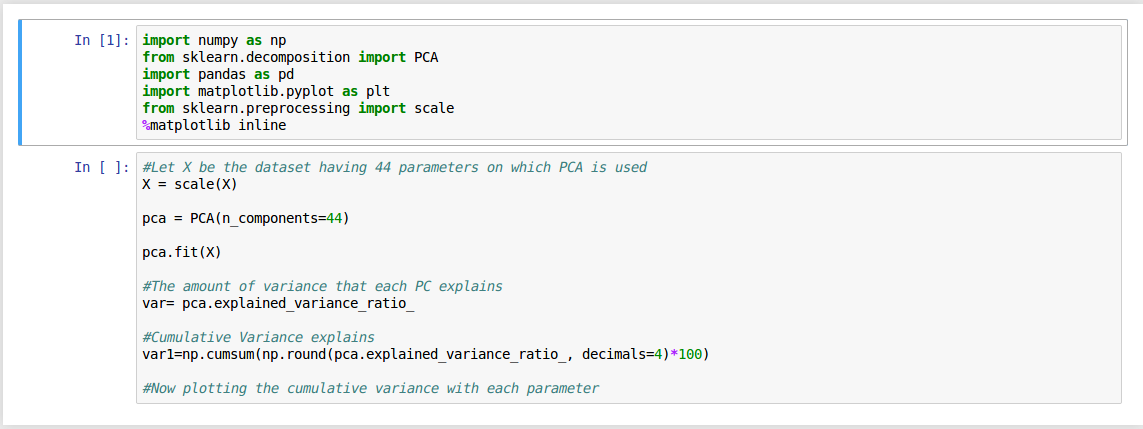Click the 'var1=np.cumsum' code line

tap(426, 355)
